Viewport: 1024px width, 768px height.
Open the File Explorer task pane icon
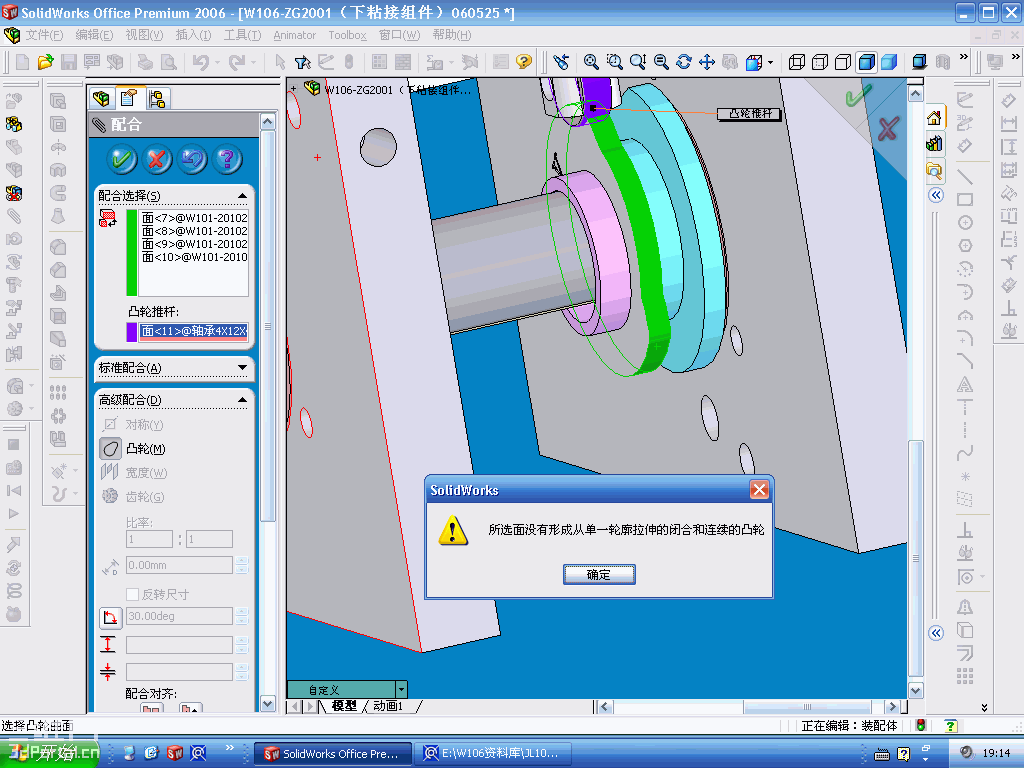click(935, 170)
